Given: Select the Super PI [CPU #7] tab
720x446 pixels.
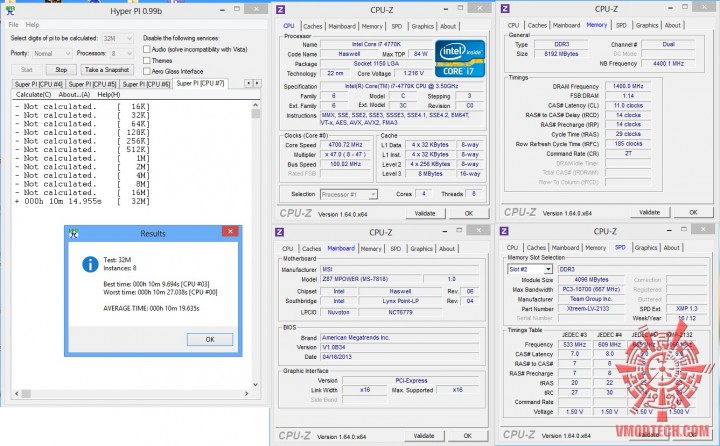Looking at the screenshot, I should (x=200, y=83).
